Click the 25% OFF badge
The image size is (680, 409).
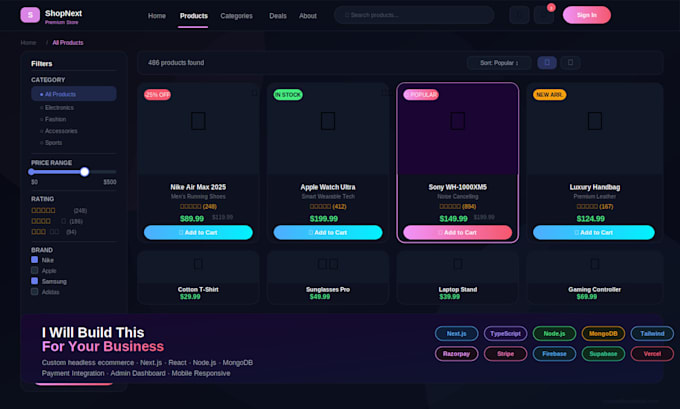tap(157, 95)
